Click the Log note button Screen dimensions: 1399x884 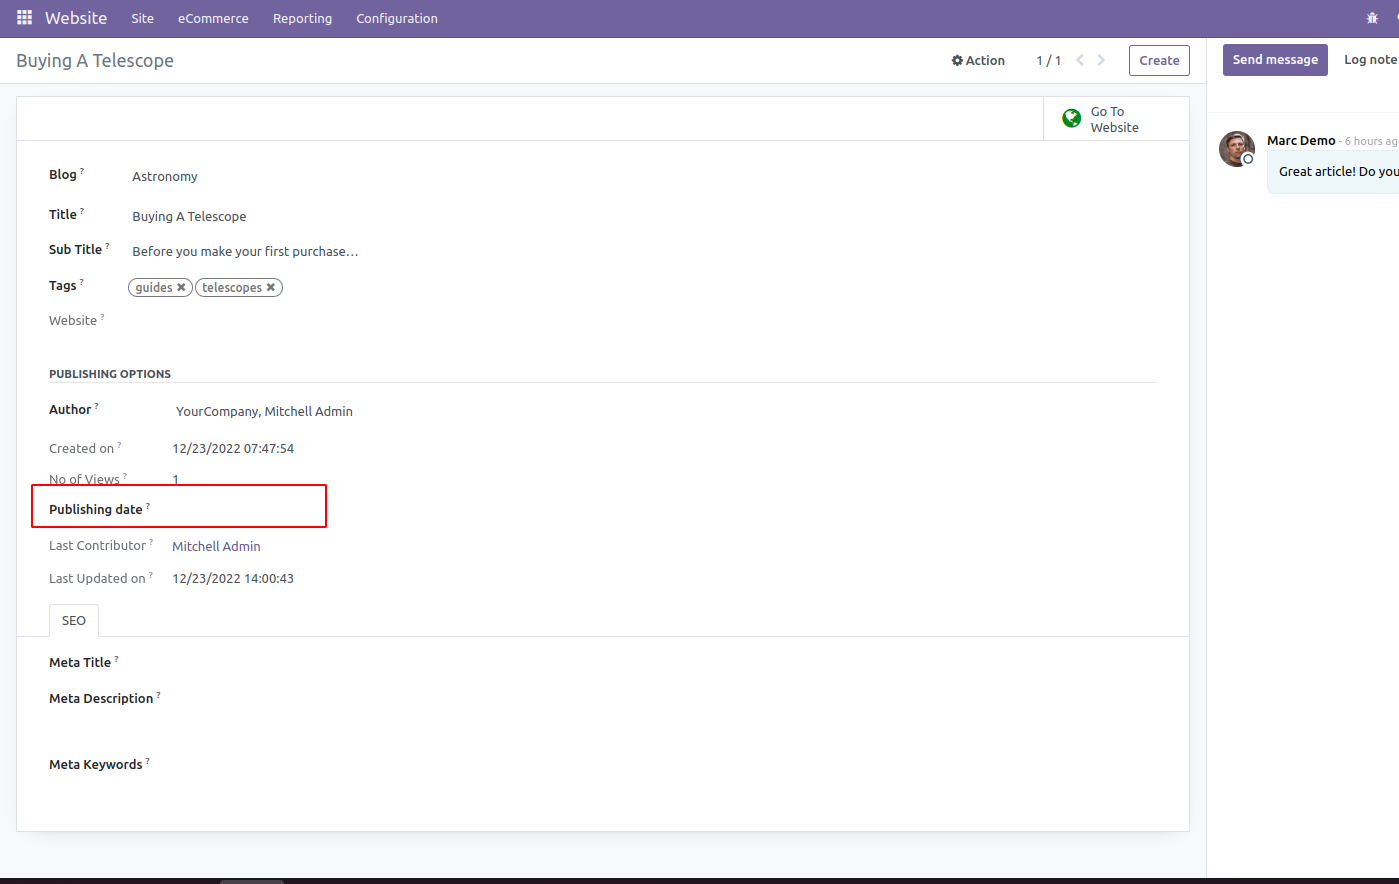click(1370, 59)
